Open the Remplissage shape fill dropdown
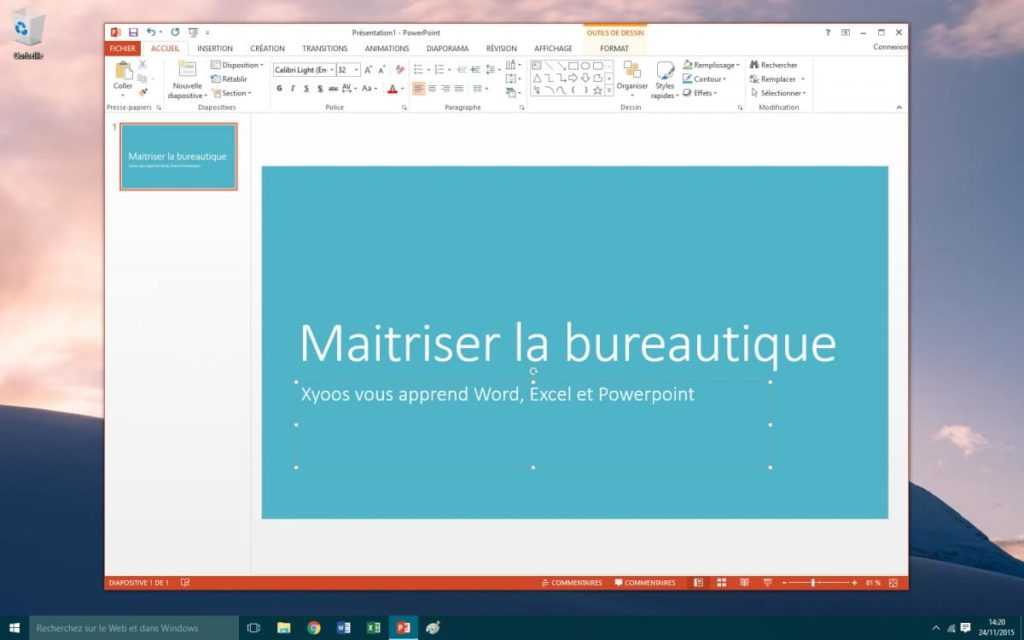The width and height of the screenshot is (1024, 640). tap(711, 65)
